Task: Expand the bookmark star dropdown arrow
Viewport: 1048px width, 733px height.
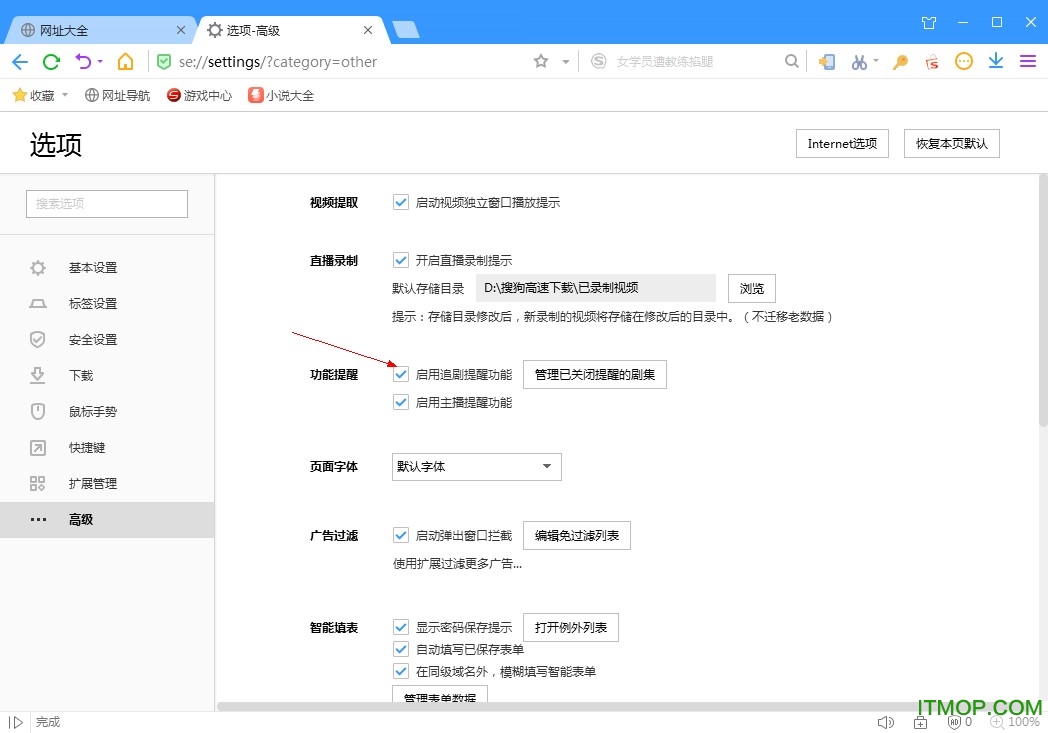Action: click(x=563, y=61)
